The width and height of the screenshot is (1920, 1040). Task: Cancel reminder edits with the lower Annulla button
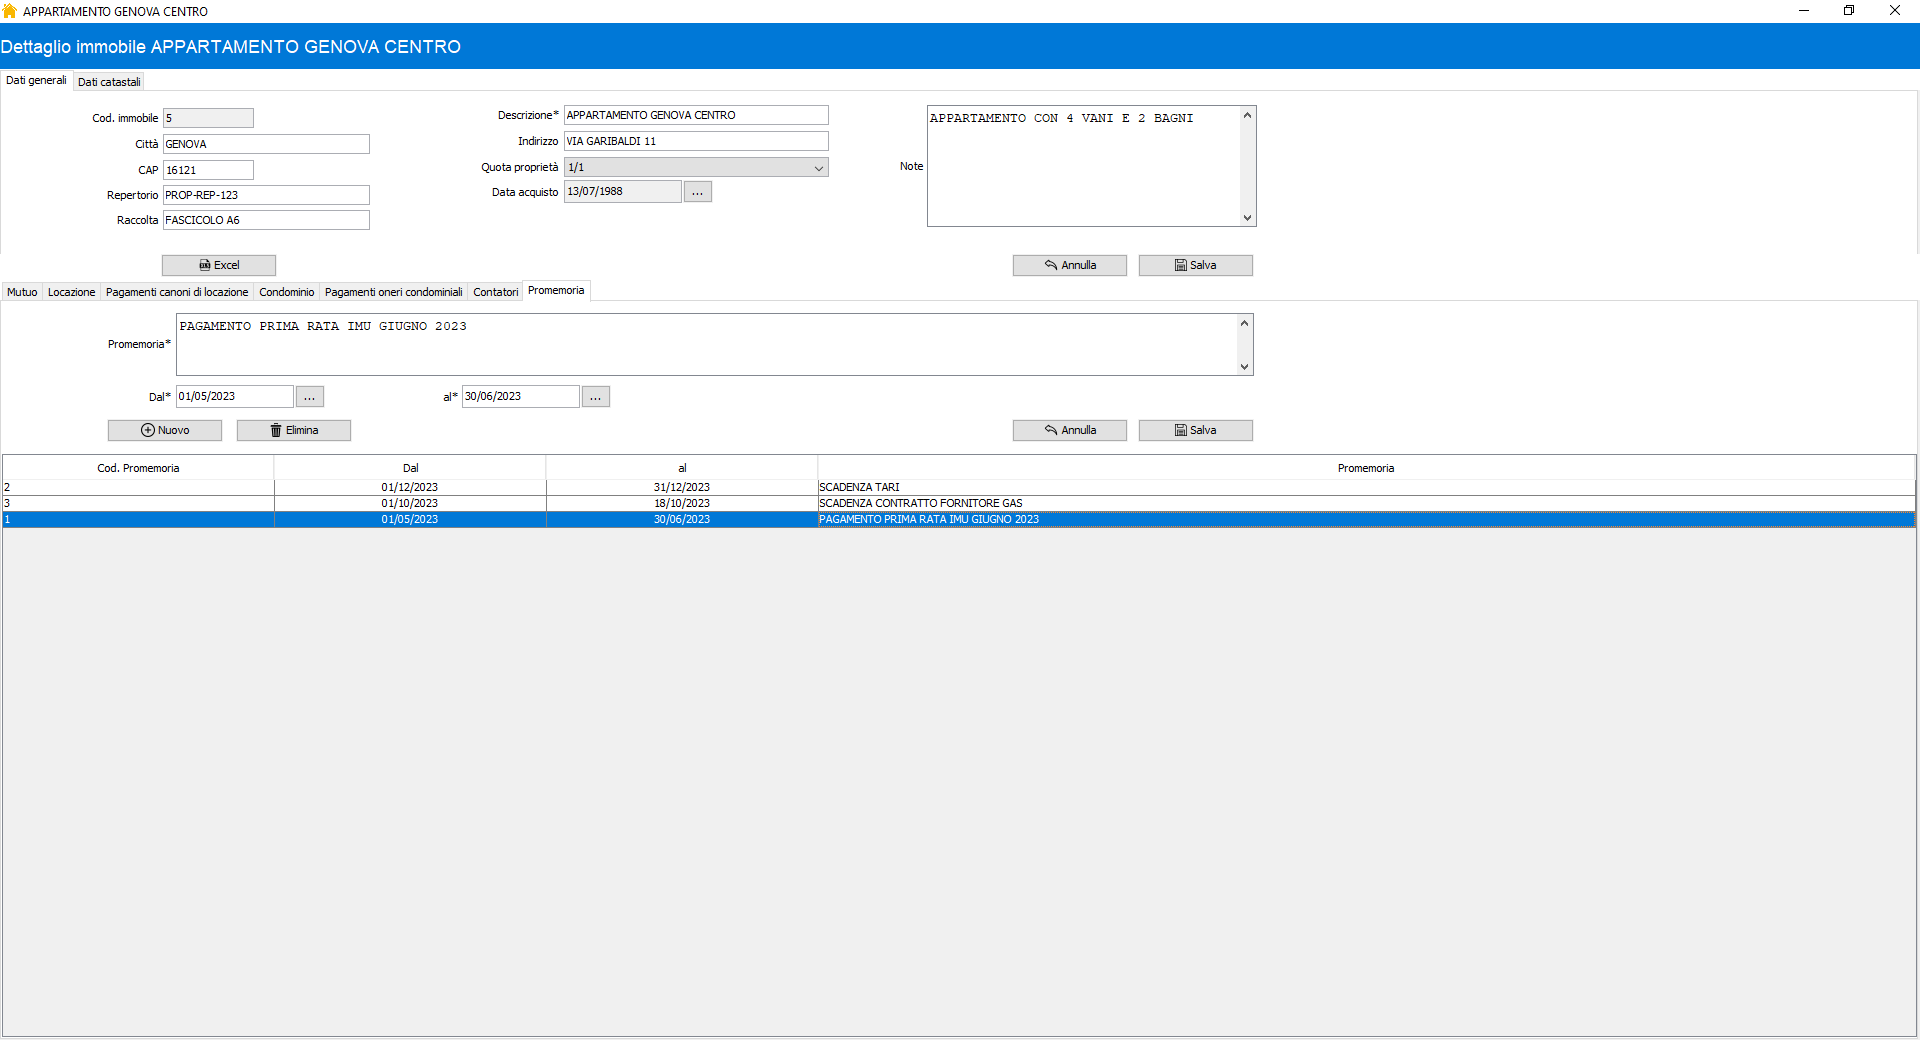click(1069, 430)
